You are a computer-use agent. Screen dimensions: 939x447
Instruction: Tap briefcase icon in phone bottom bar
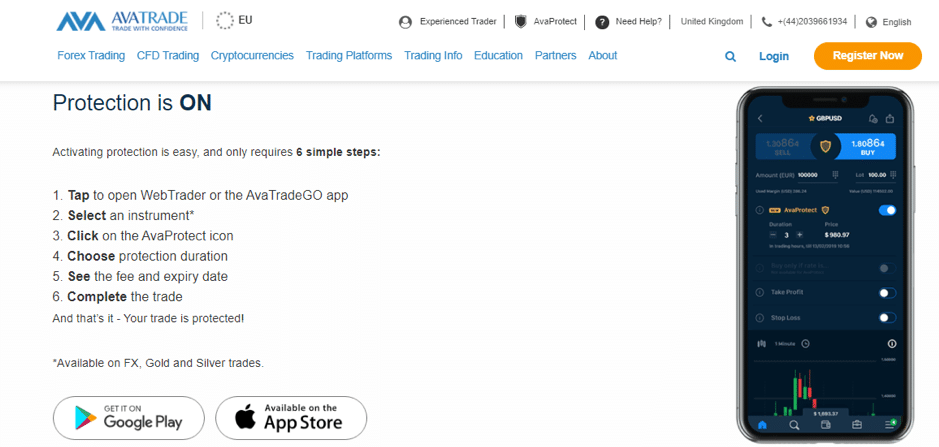[857, 425]
